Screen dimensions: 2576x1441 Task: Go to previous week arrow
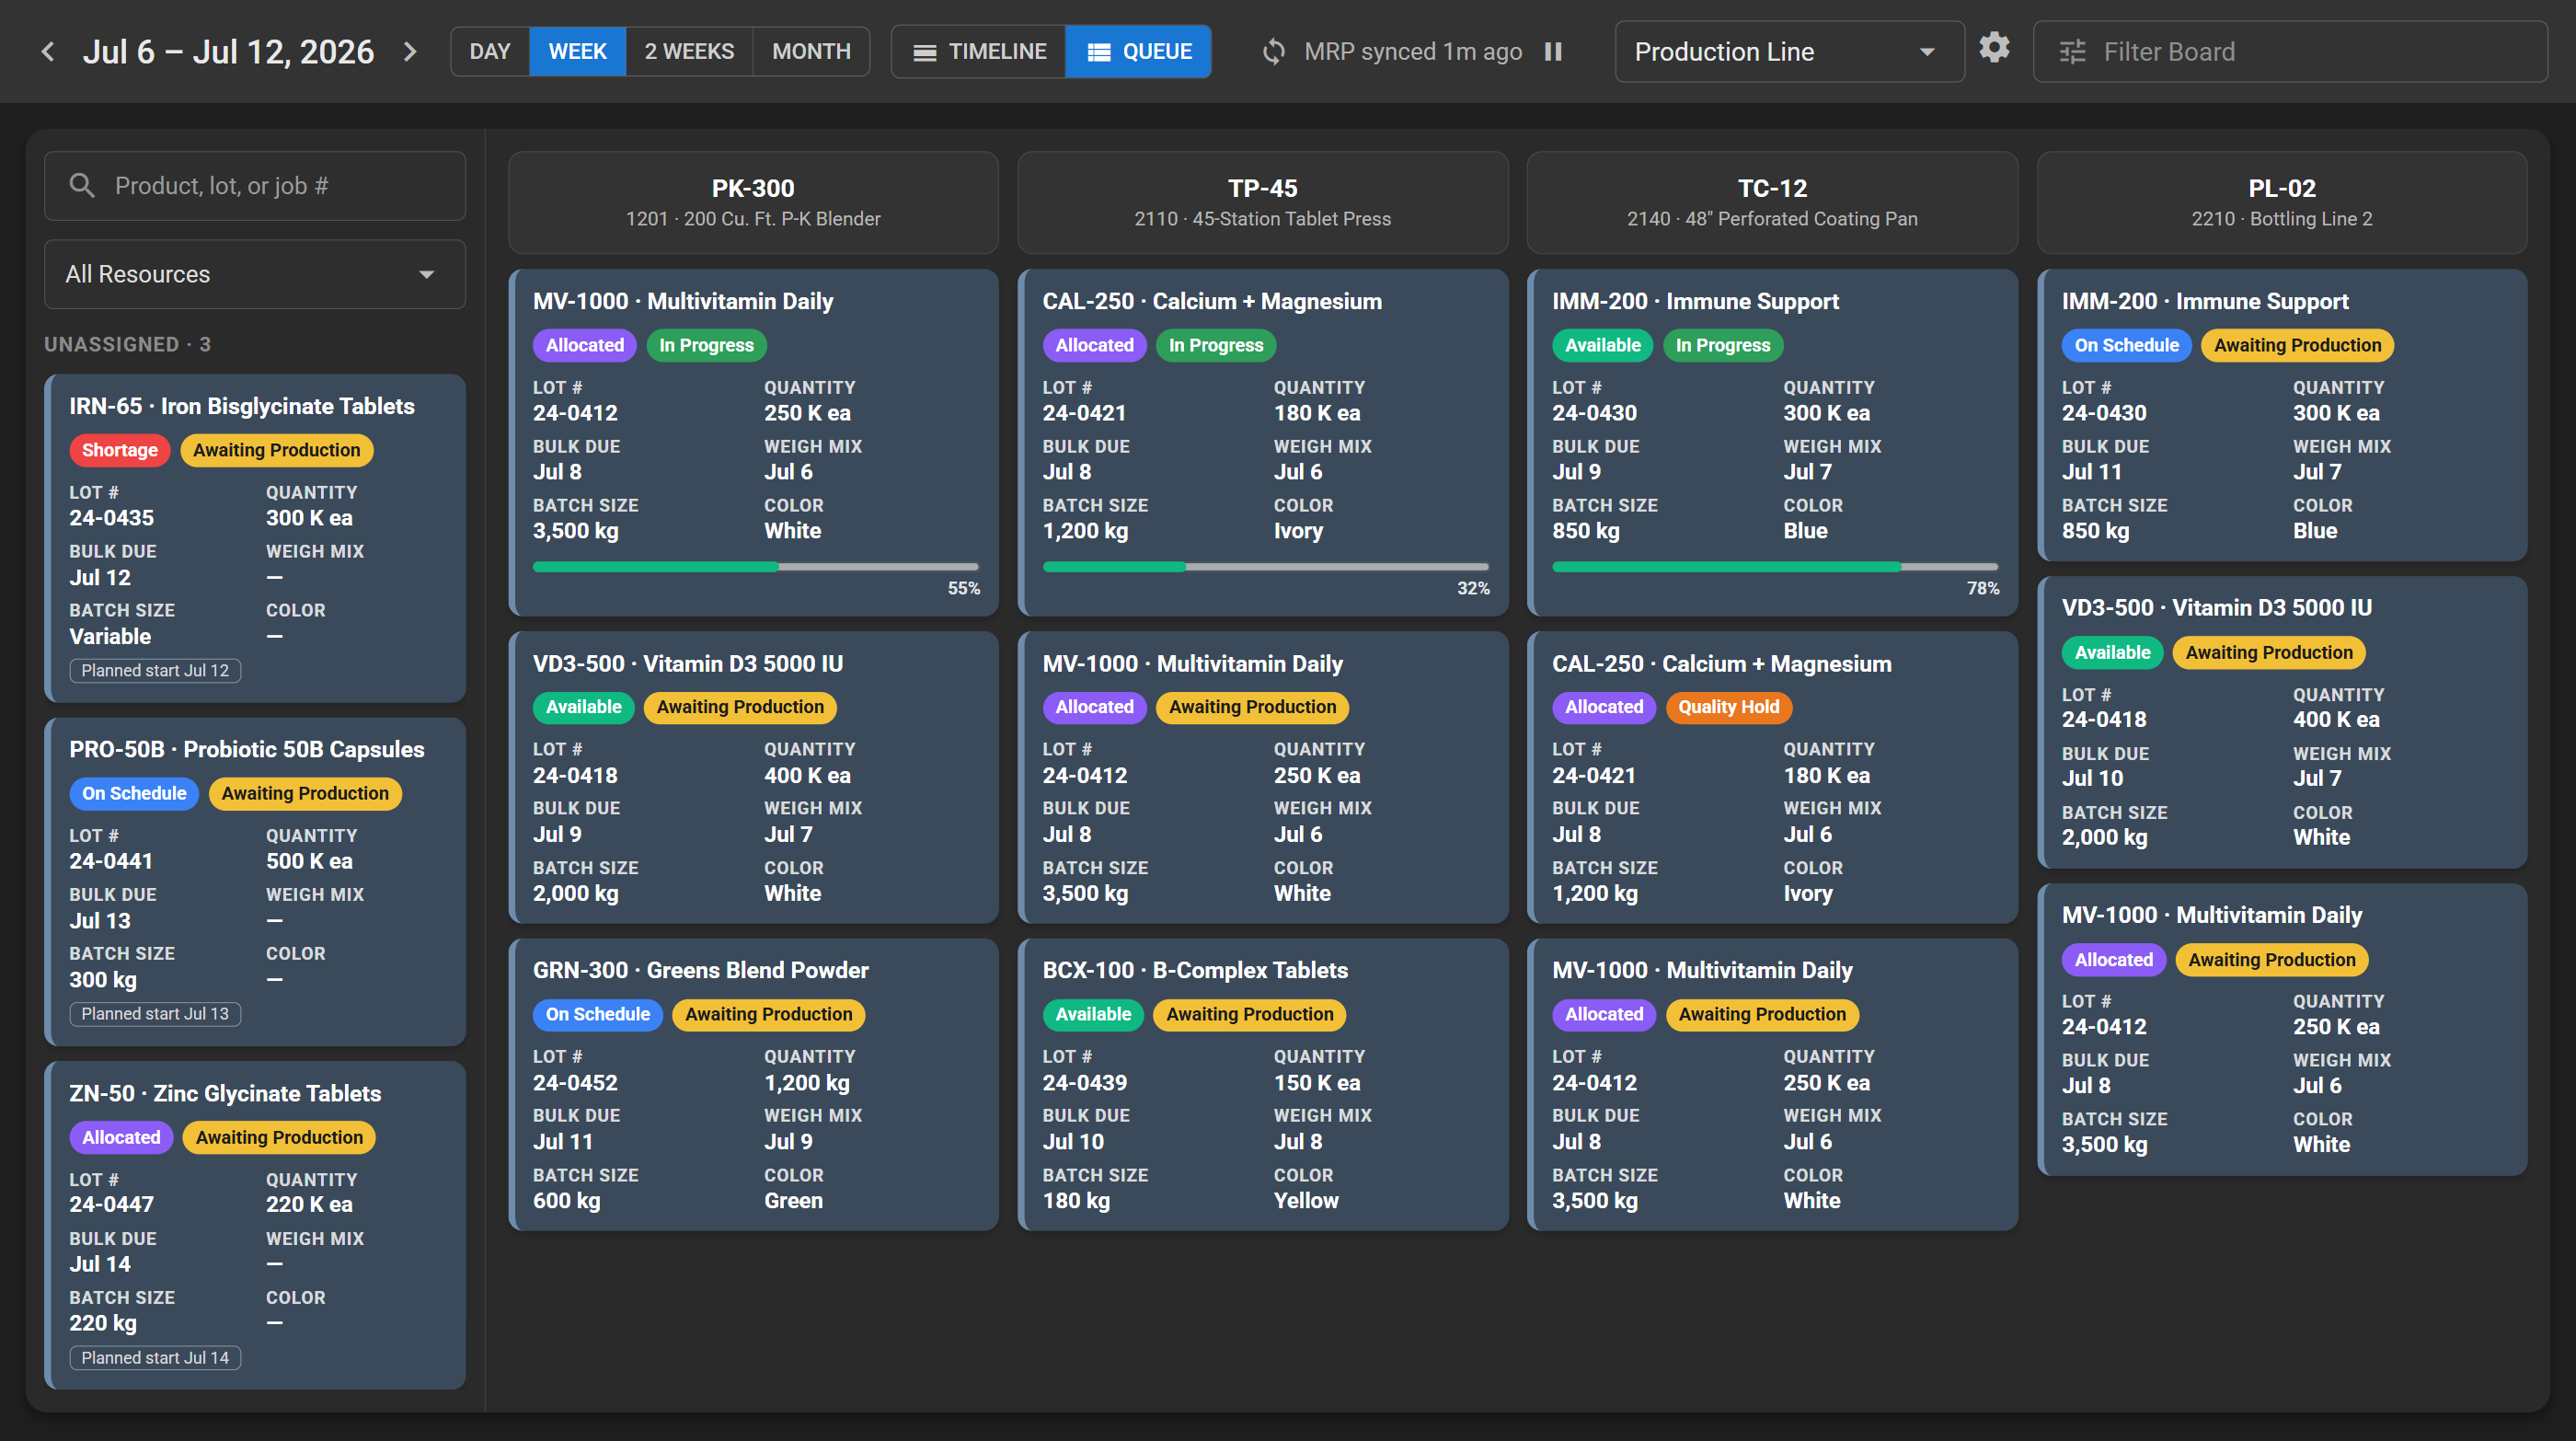[x=47, y=51]
